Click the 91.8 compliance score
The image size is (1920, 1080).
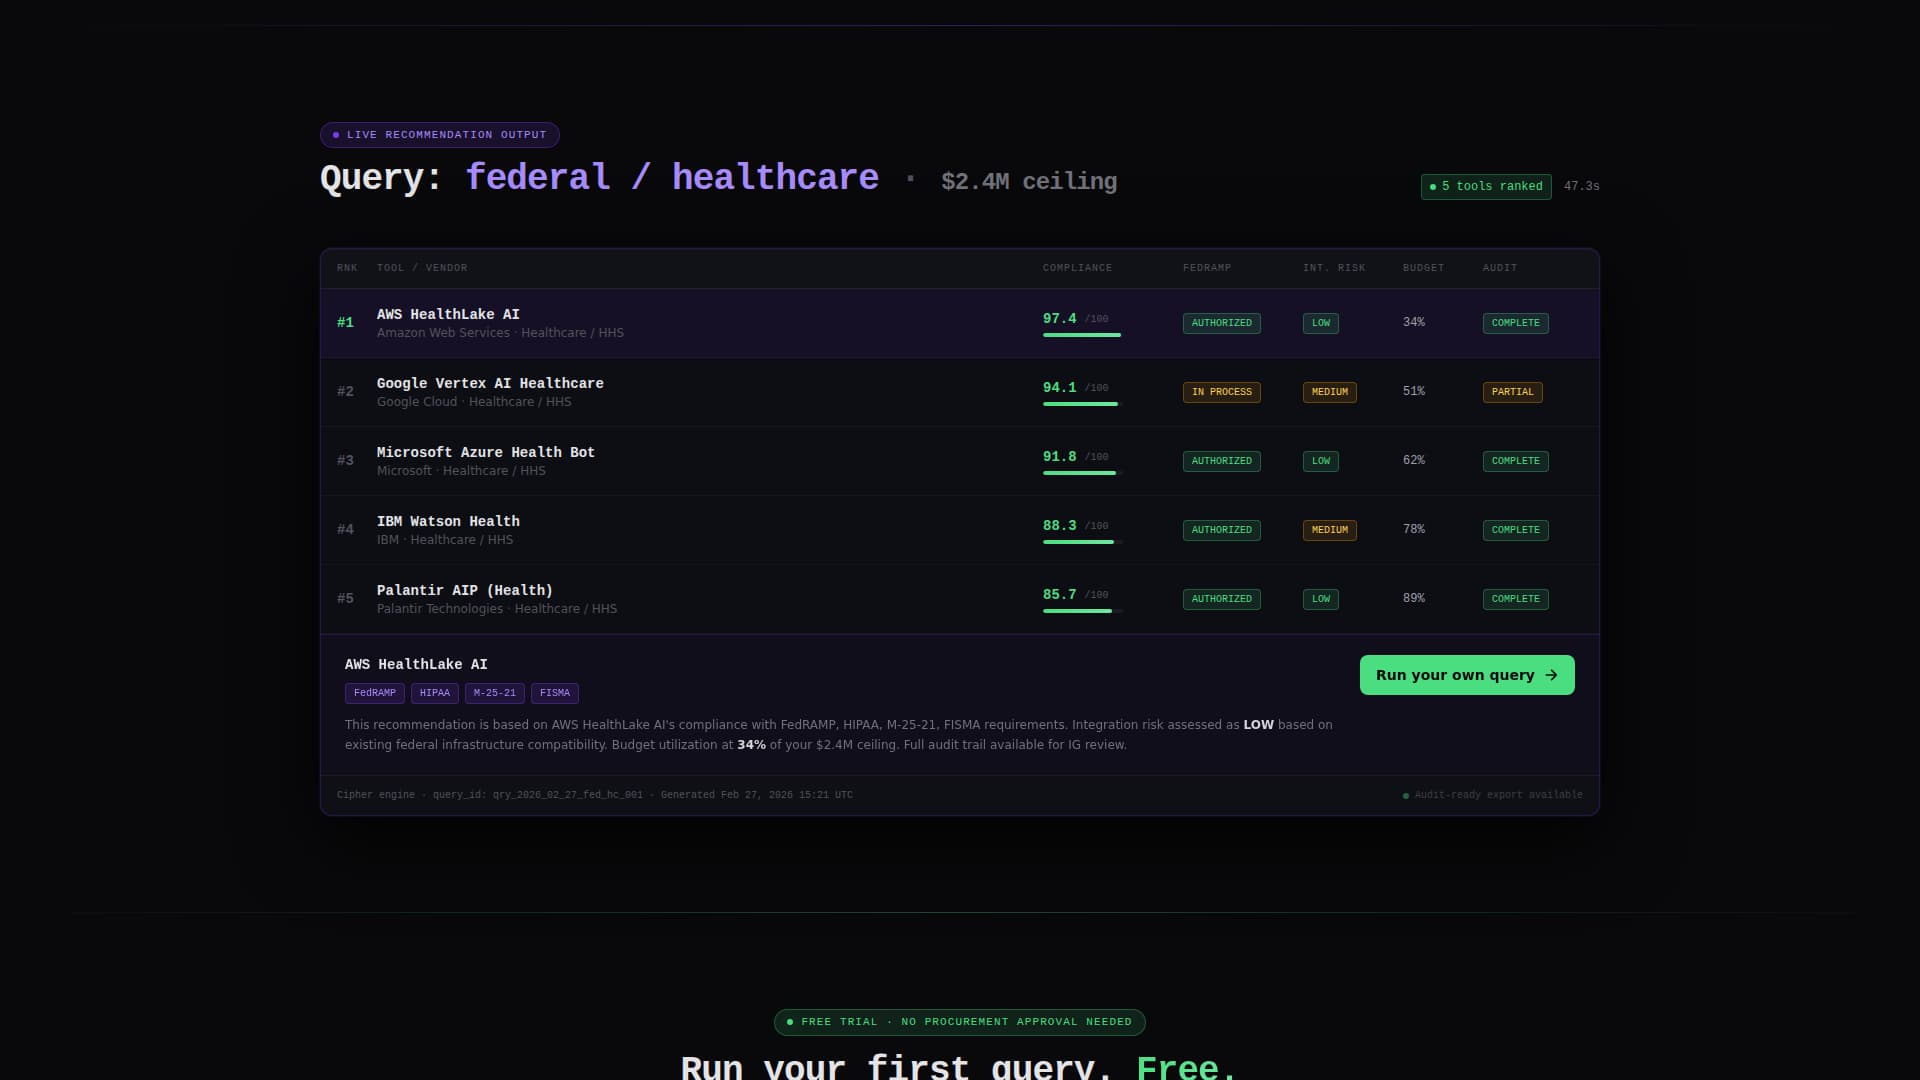[1060, 457]
